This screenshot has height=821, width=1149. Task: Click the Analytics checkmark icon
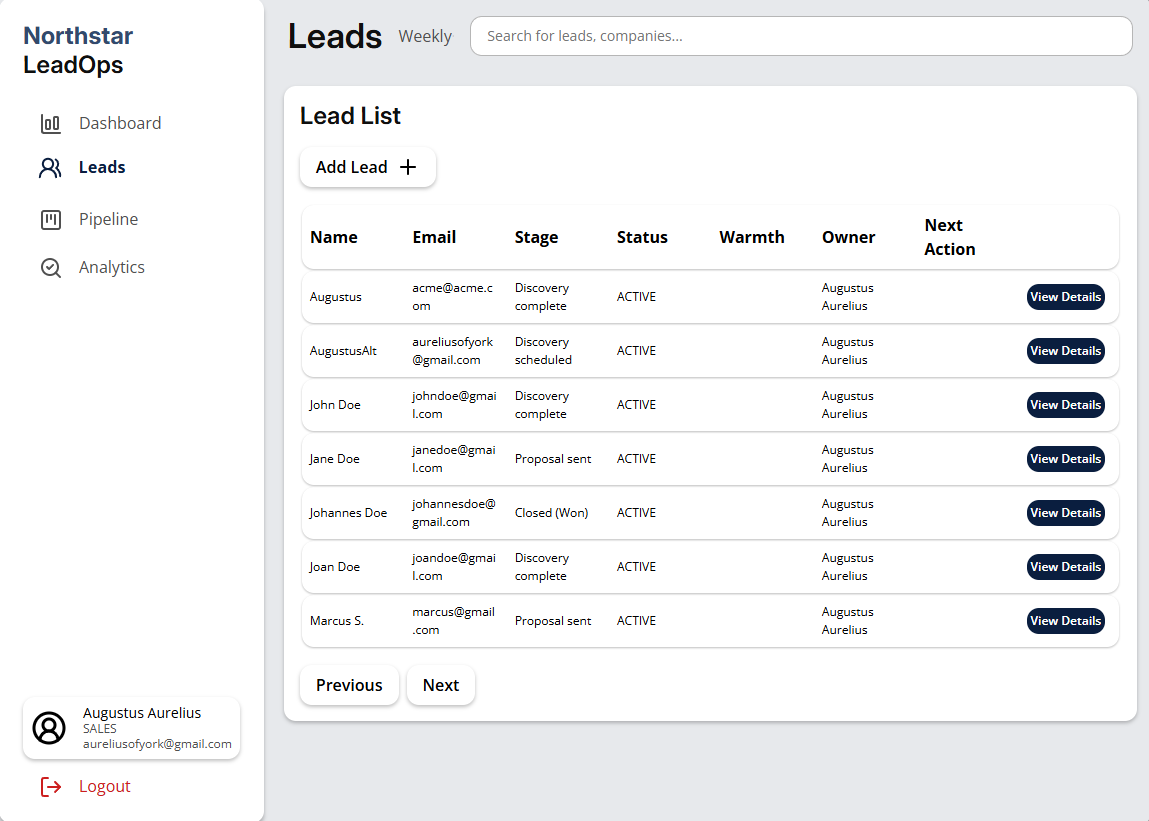tap(50, 266)
